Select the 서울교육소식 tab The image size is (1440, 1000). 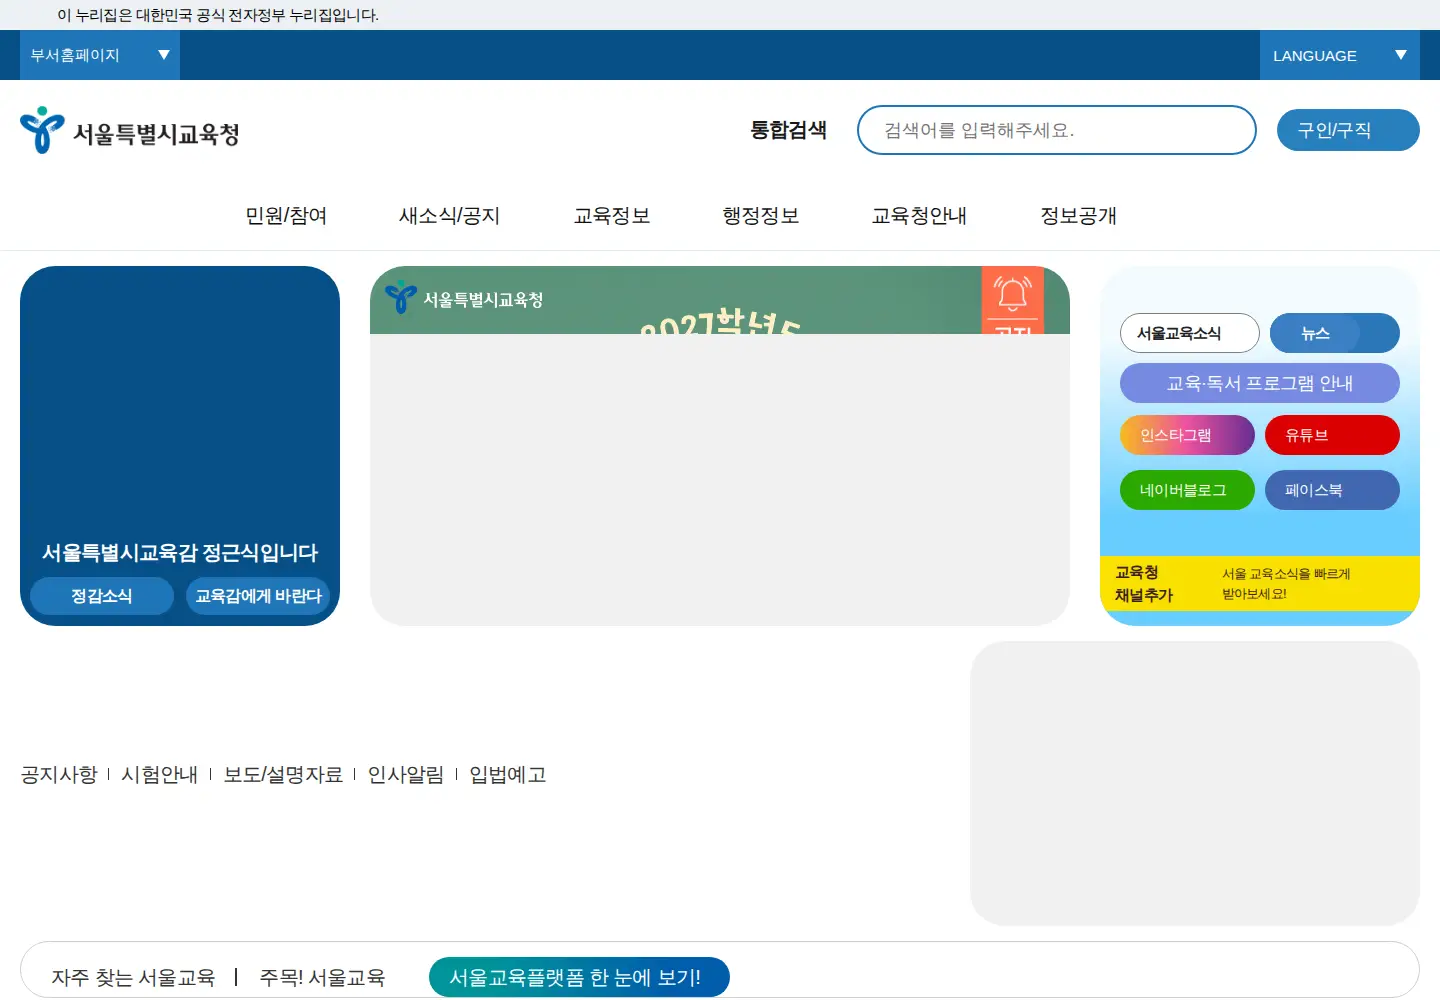(x=1190, y=333)
